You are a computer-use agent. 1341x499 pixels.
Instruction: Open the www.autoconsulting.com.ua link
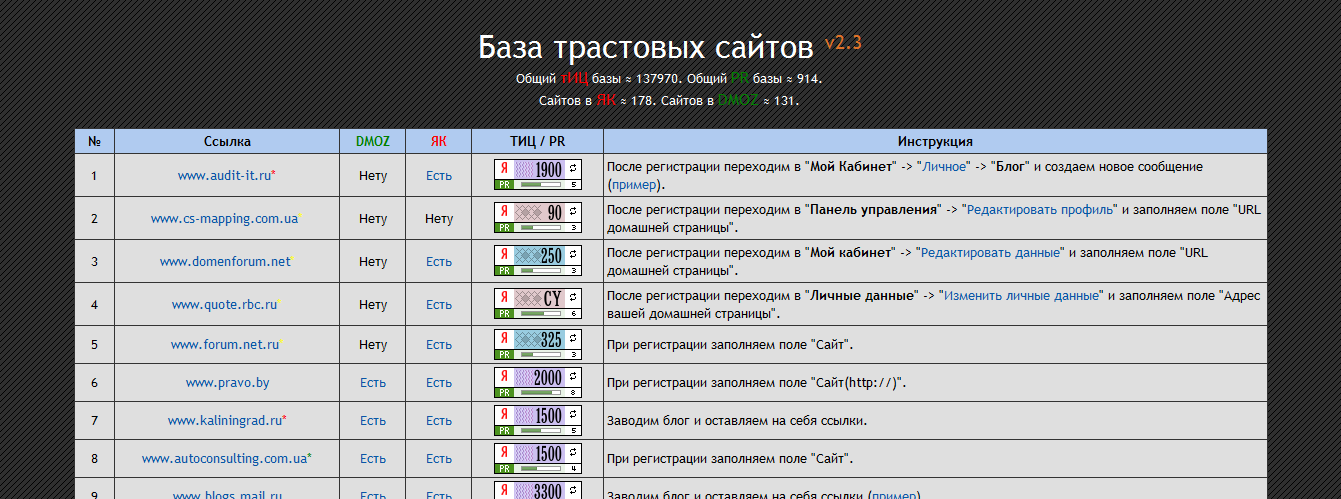[x=224, y=458]
